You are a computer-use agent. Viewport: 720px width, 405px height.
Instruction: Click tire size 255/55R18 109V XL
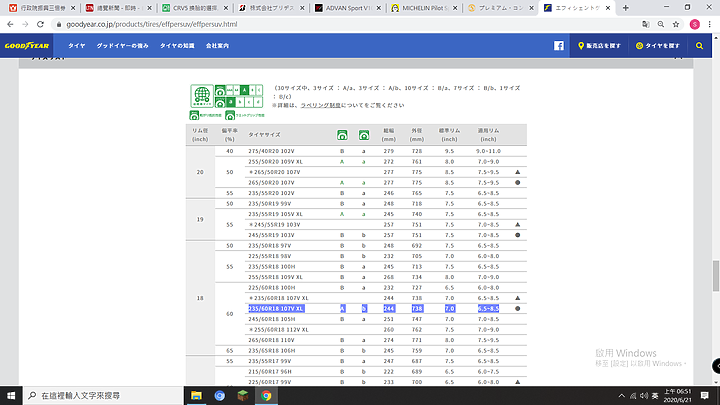point(276,277)
